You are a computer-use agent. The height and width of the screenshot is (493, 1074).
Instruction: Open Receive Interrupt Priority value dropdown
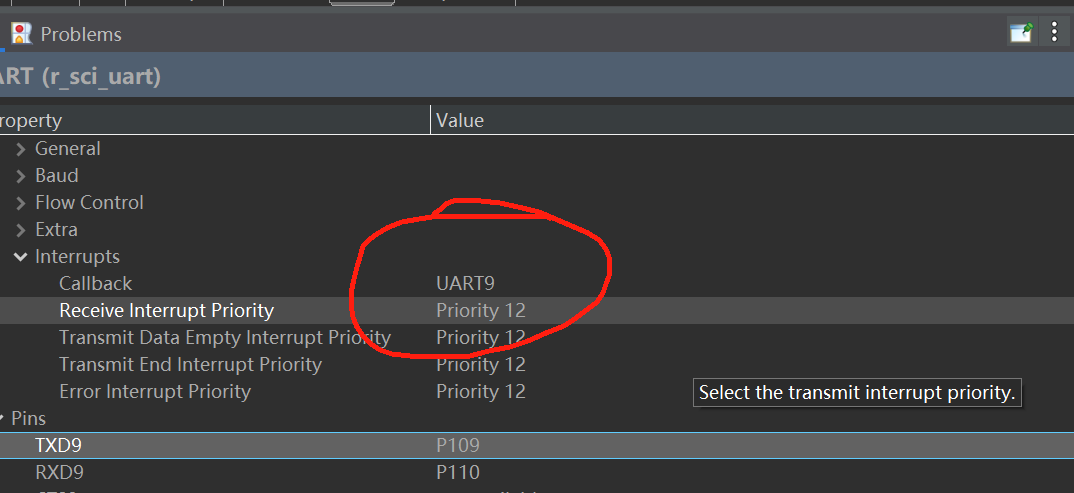tap(481, 311)
